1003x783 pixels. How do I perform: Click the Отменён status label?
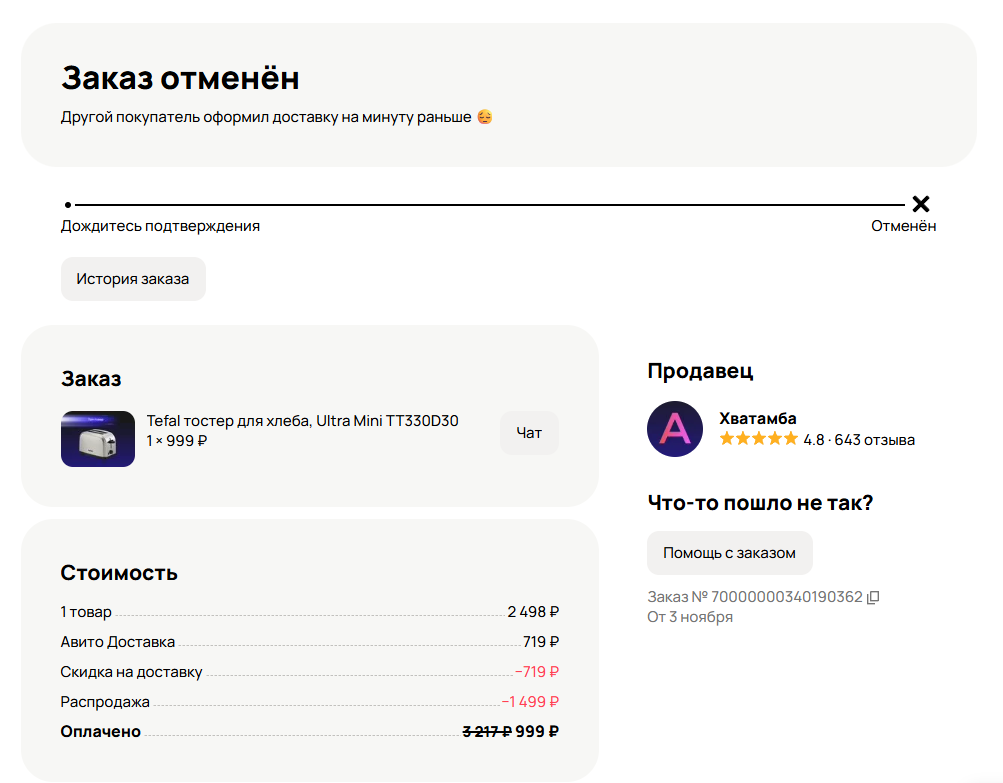[x=903, y=226]
